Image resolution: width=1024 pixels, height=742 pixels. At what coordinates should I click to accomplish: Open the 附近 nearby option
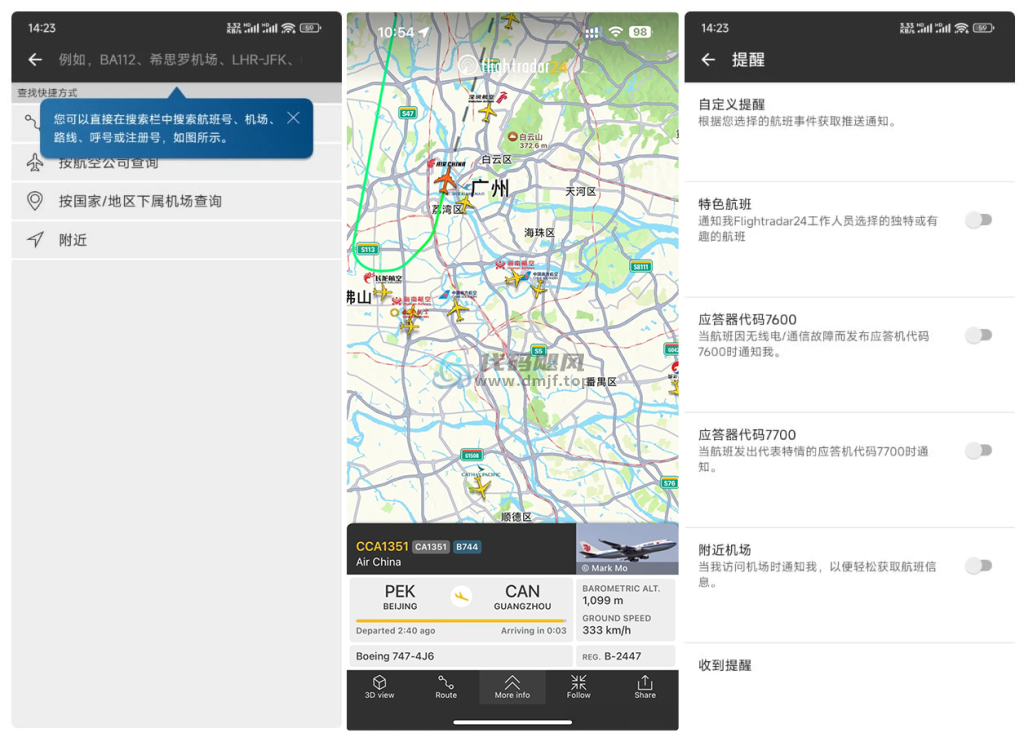pyautogui.click(x=176, y=240)
